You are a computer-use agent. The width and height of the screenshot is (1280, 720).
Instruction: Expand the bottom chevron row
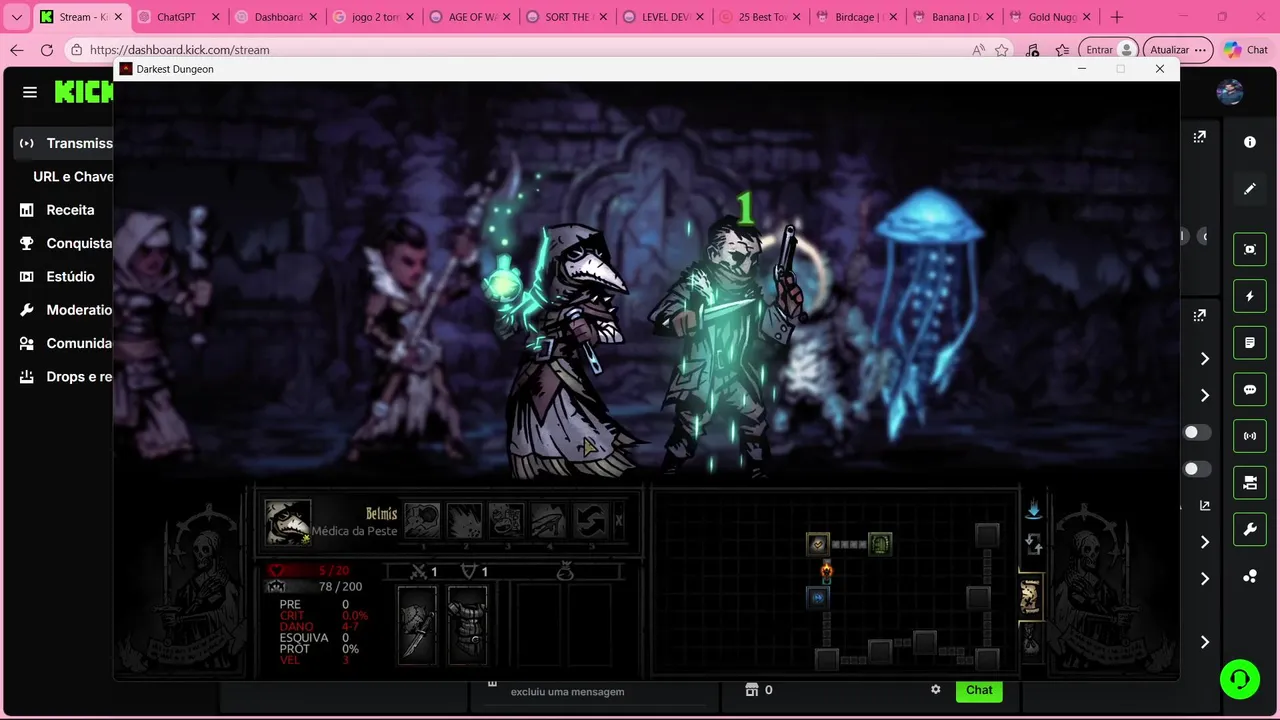click(x=1204, y=642)
